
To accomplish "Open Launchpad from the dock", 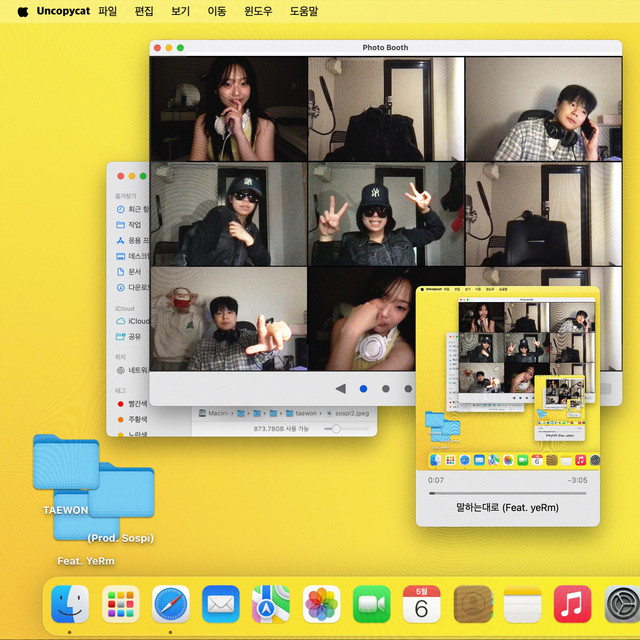I will (121, 604).
